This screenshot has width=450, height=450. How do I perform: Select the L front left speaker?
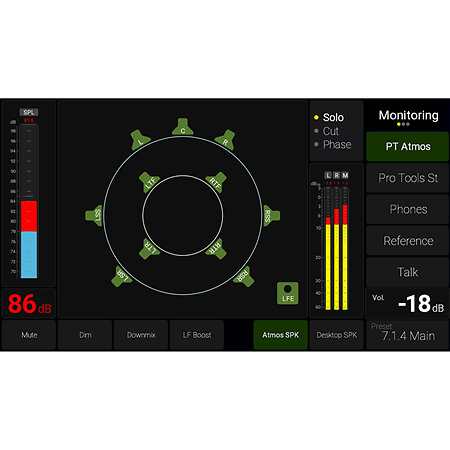tap(140, 140)
